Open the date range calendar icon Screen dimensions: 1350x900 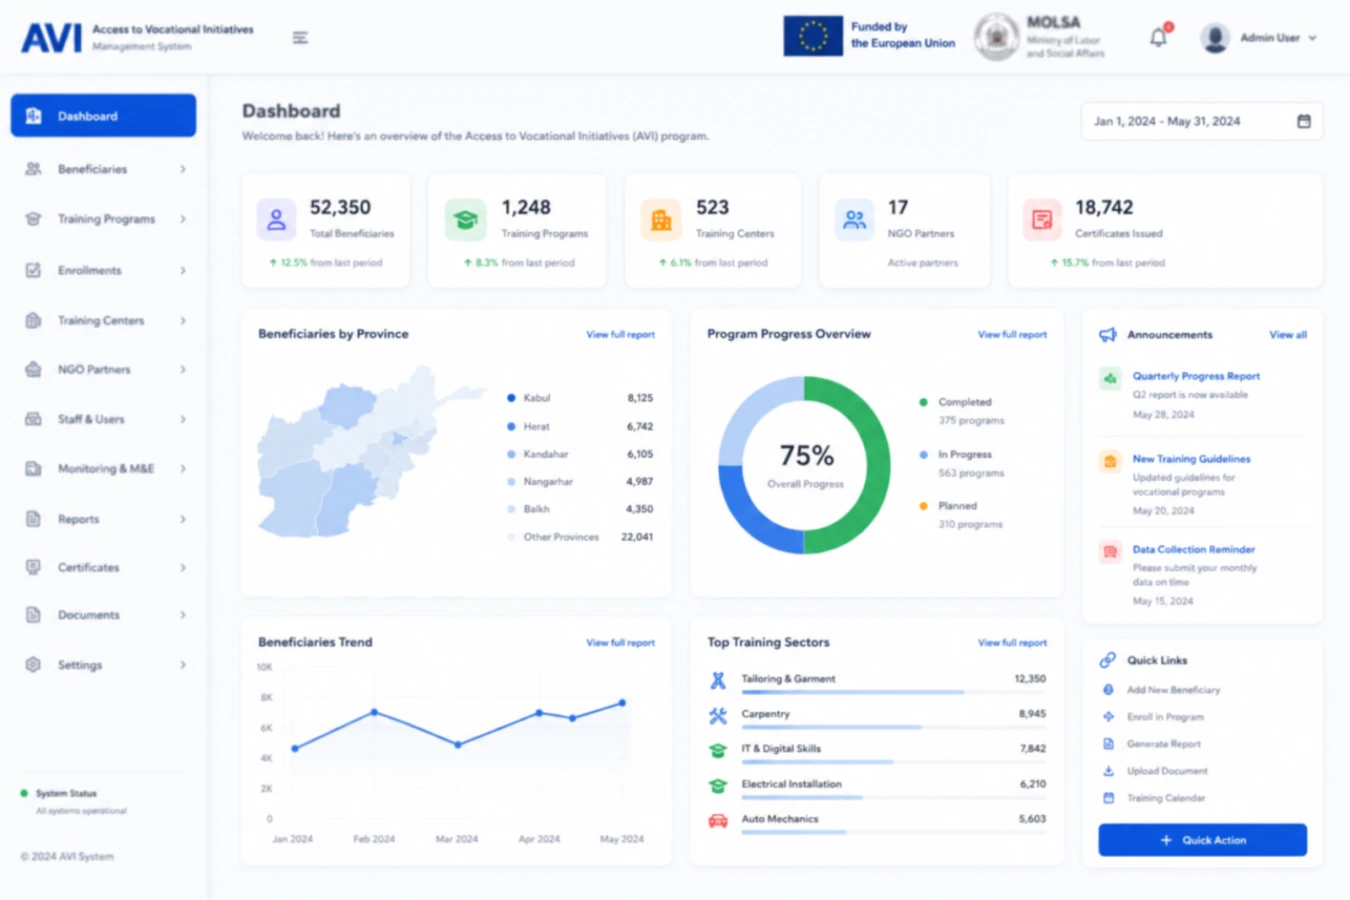(1304, 121)
